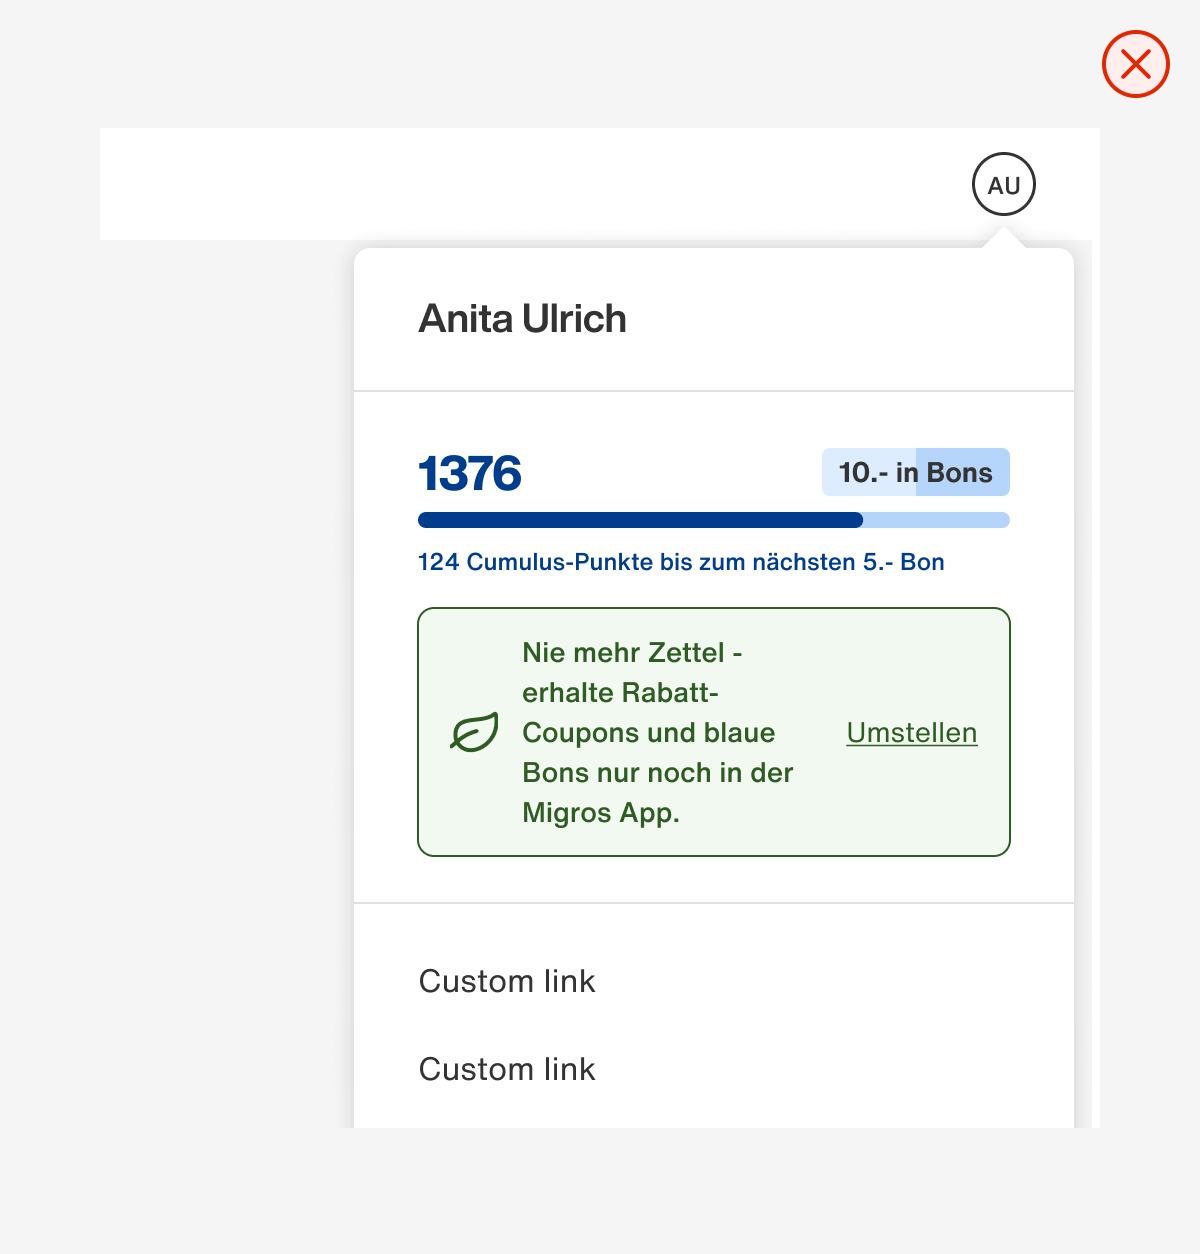Click the 10.- amount in the badge
Image resolution: width=1200 pixels, height=1254 pixels.
point(863,472)
